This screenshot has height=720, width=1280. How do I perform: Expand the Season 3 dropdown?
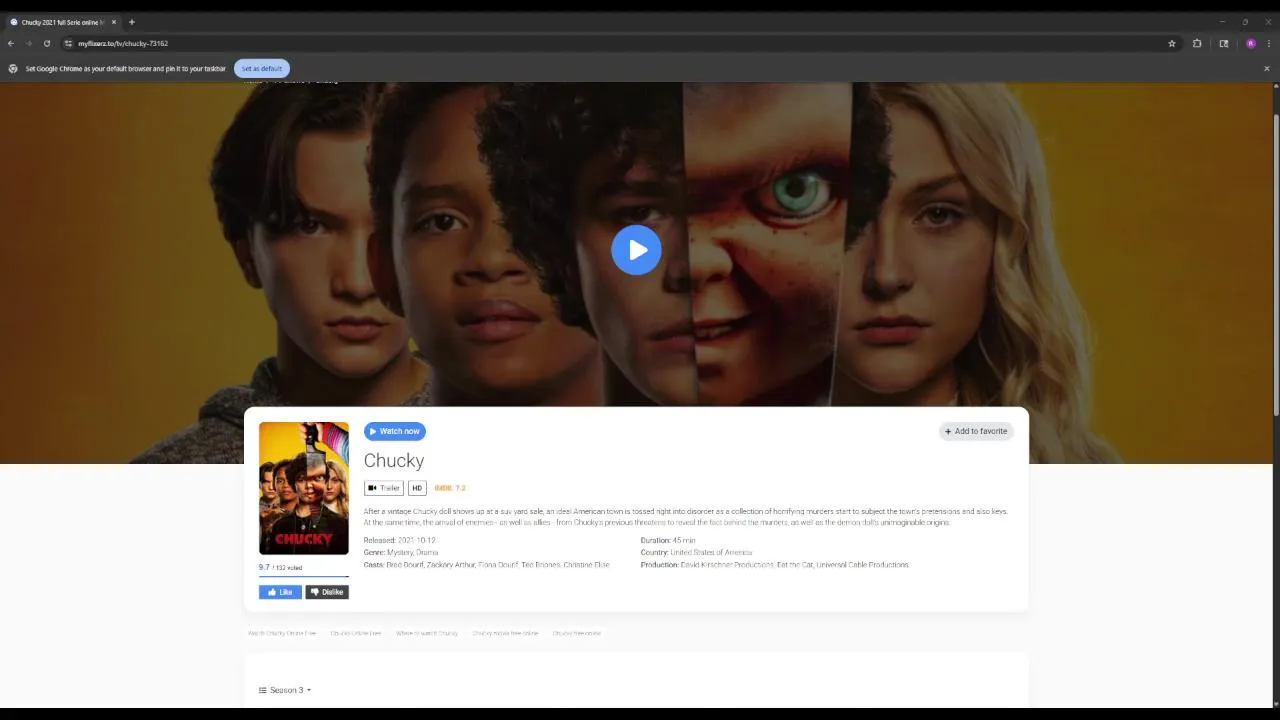[x=285, y=690]
